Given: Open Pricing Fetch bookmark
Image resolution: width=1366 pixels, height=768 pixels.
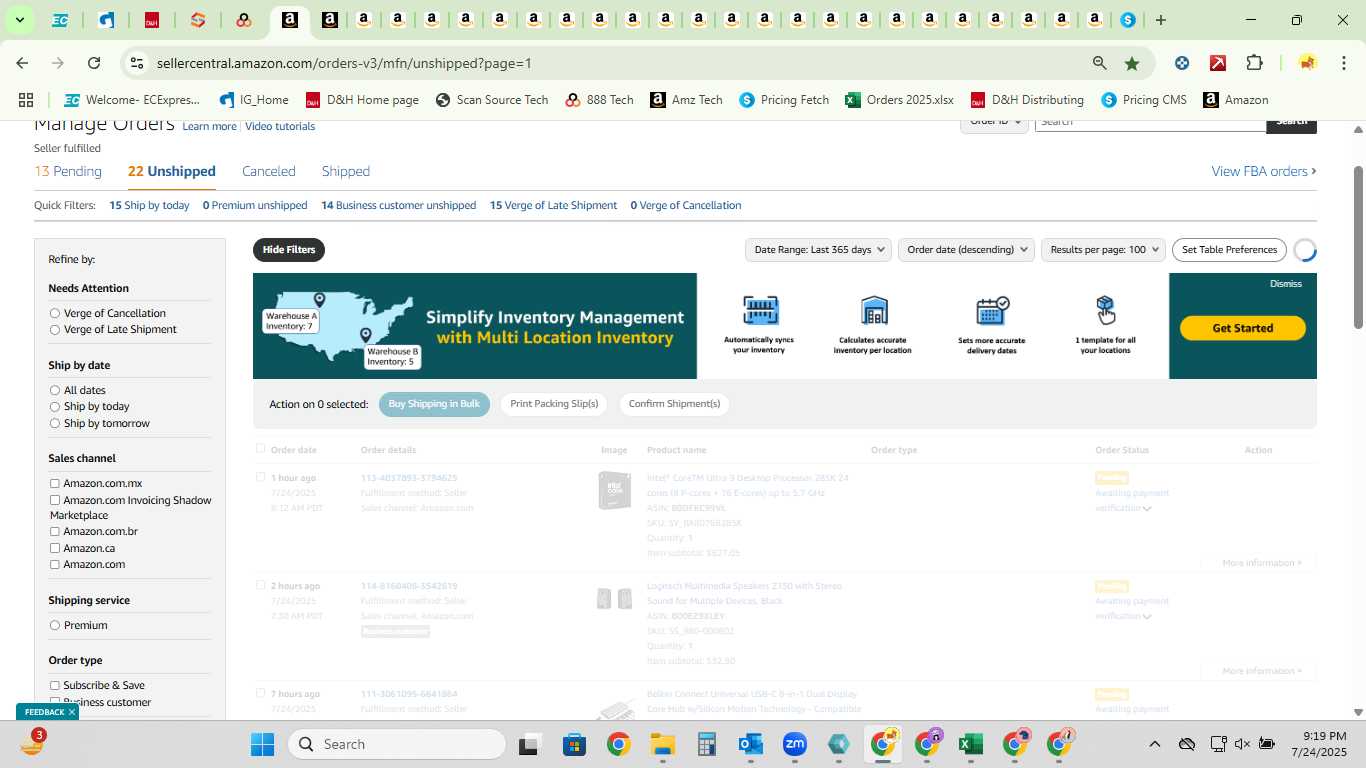Looking at the screenshot, I should tap(784, 100).
